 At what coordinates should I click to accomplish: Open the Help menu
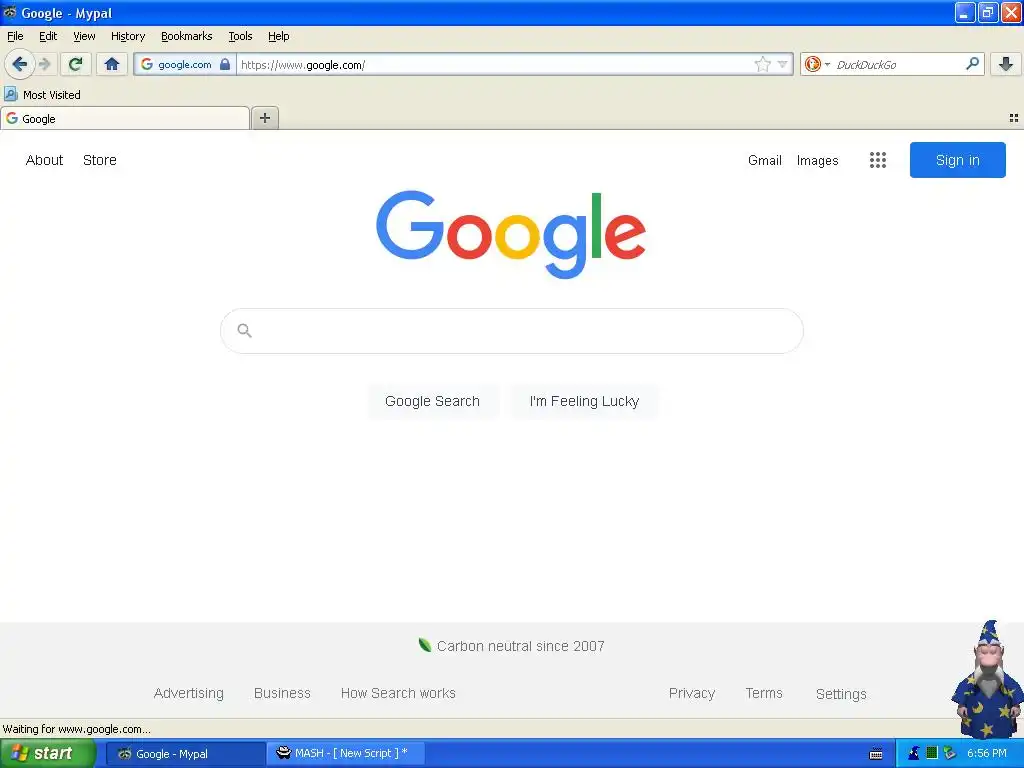tap(279, 36)
